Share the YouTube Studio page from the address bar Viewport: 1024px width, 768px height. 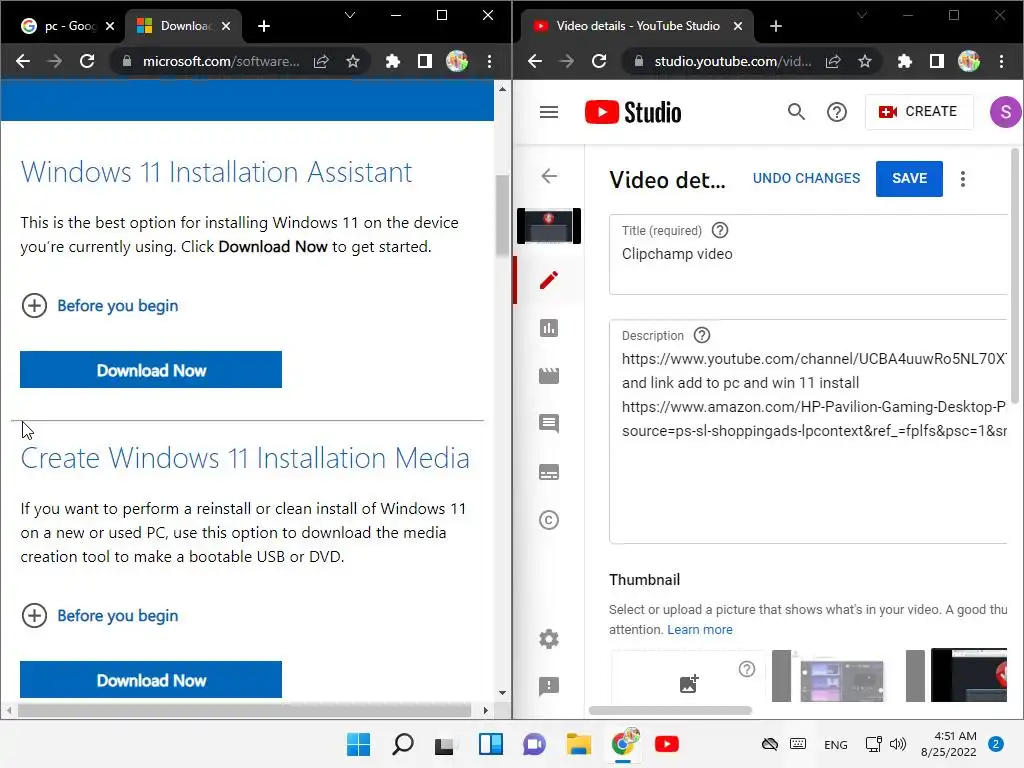pos(833,61)
